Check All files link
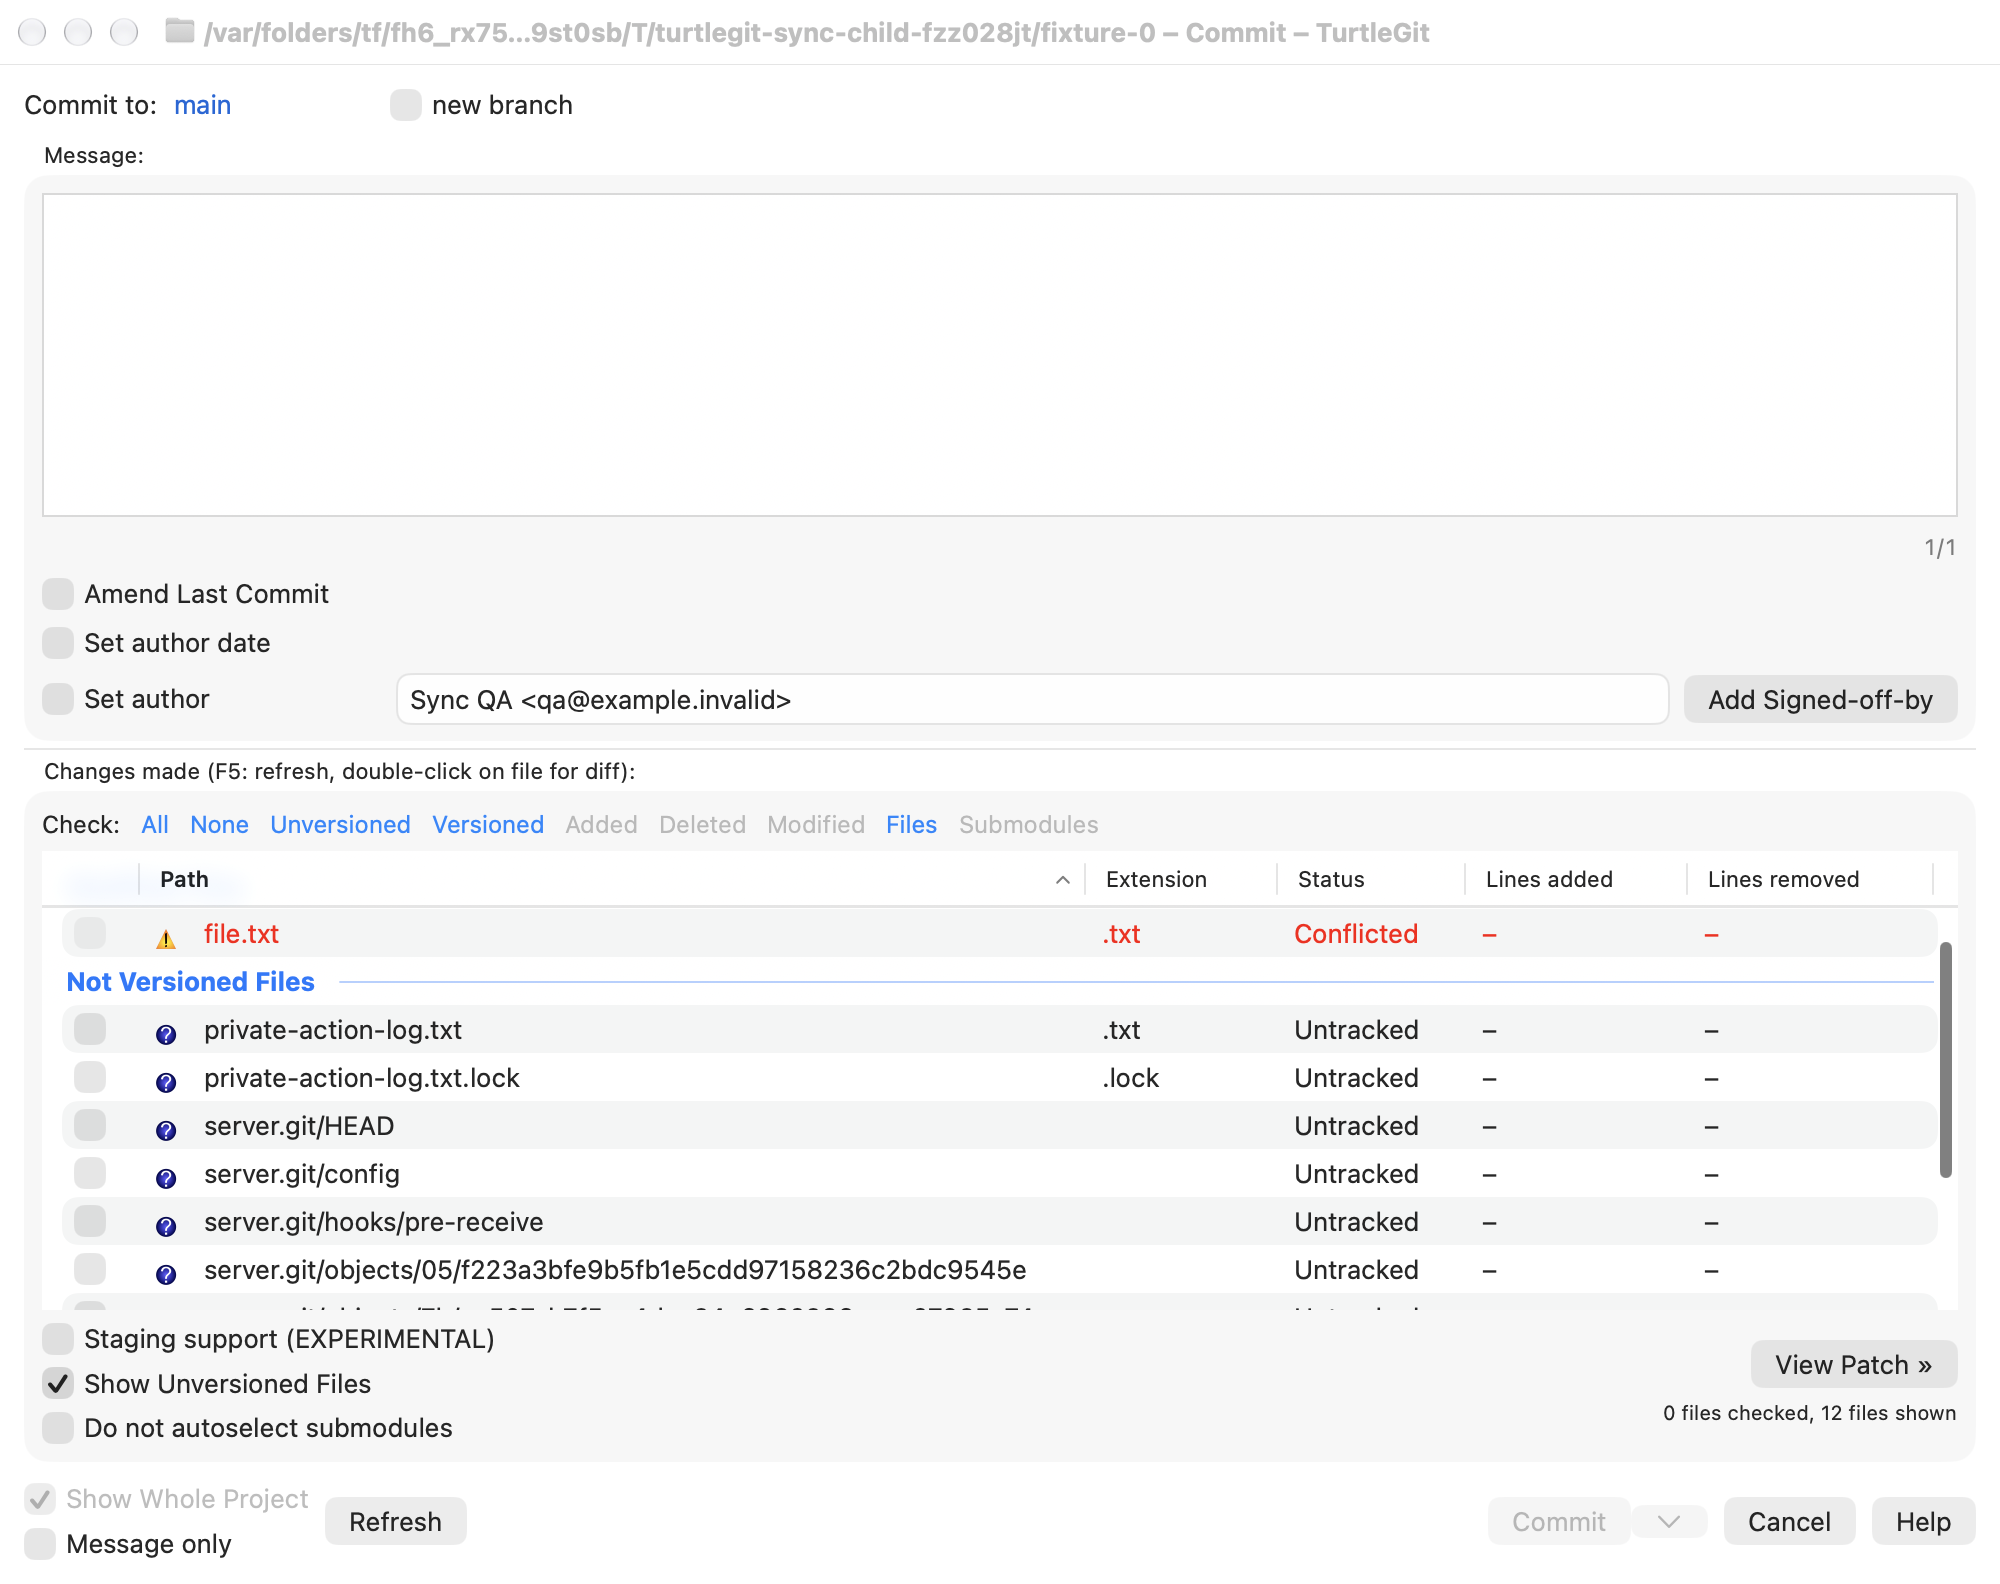Screen dimensions: 2000x1584 [155, 825]
